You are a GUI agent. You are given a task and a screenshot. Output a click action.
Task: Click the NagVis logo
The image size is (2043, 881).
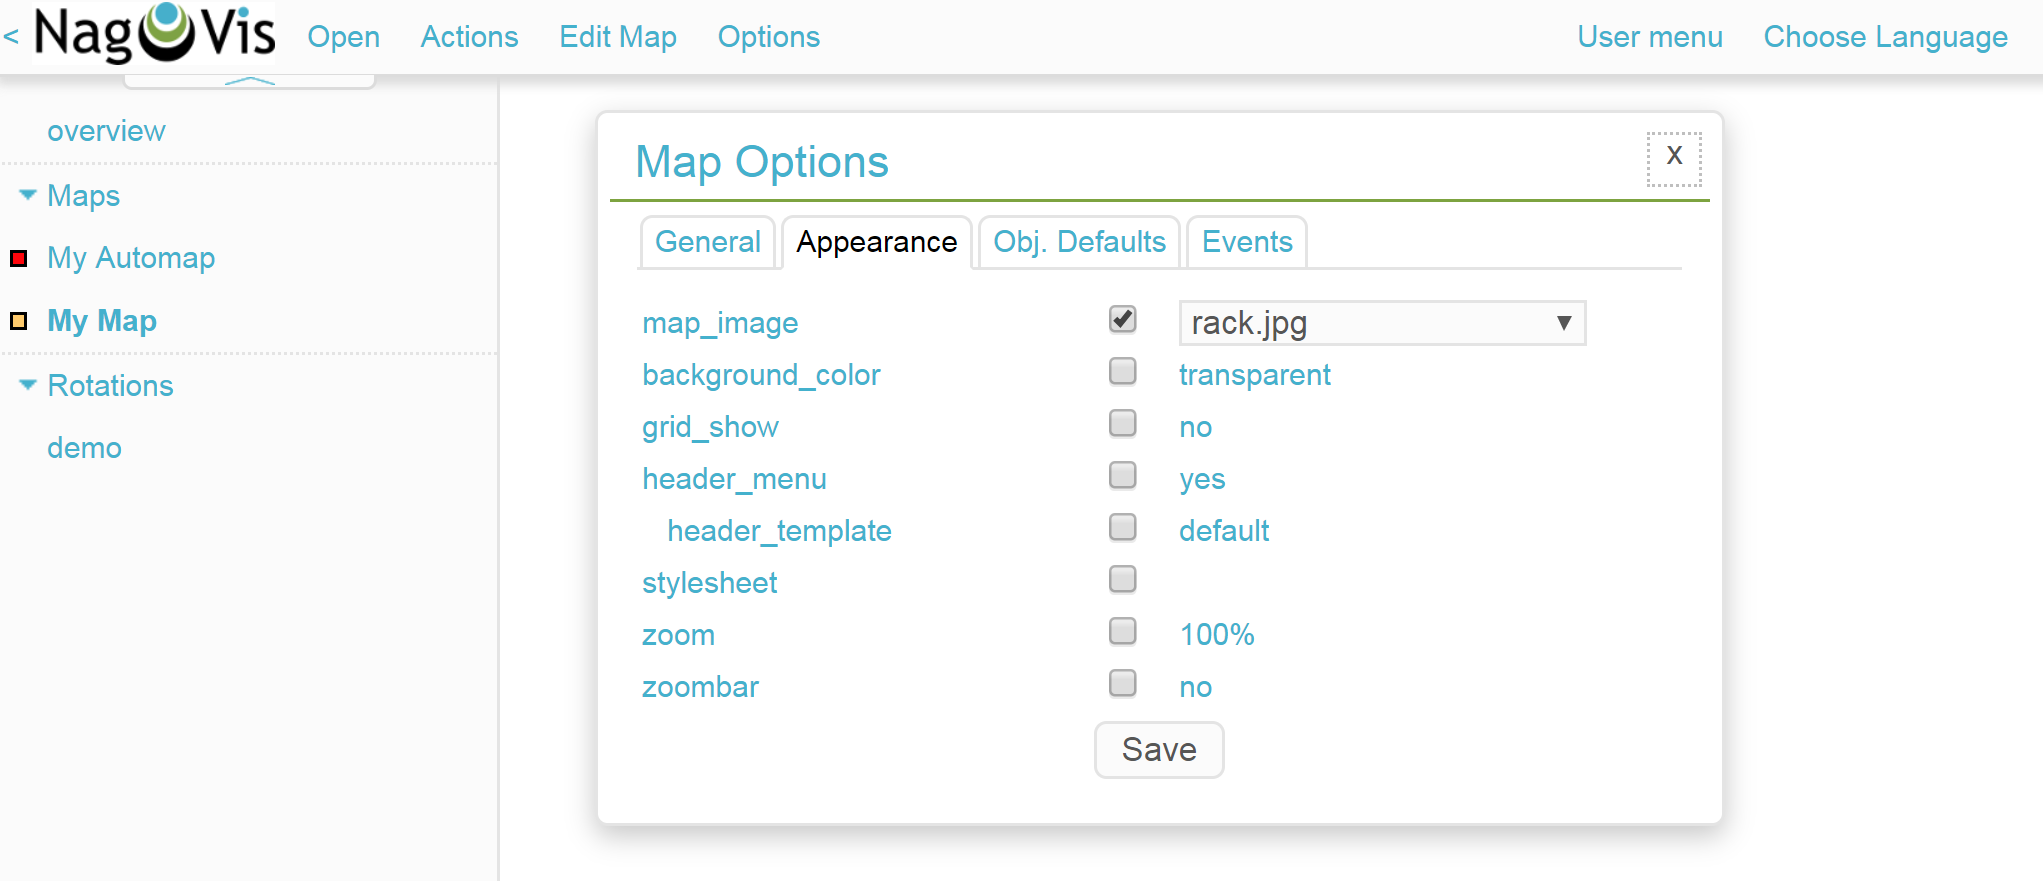154,34
